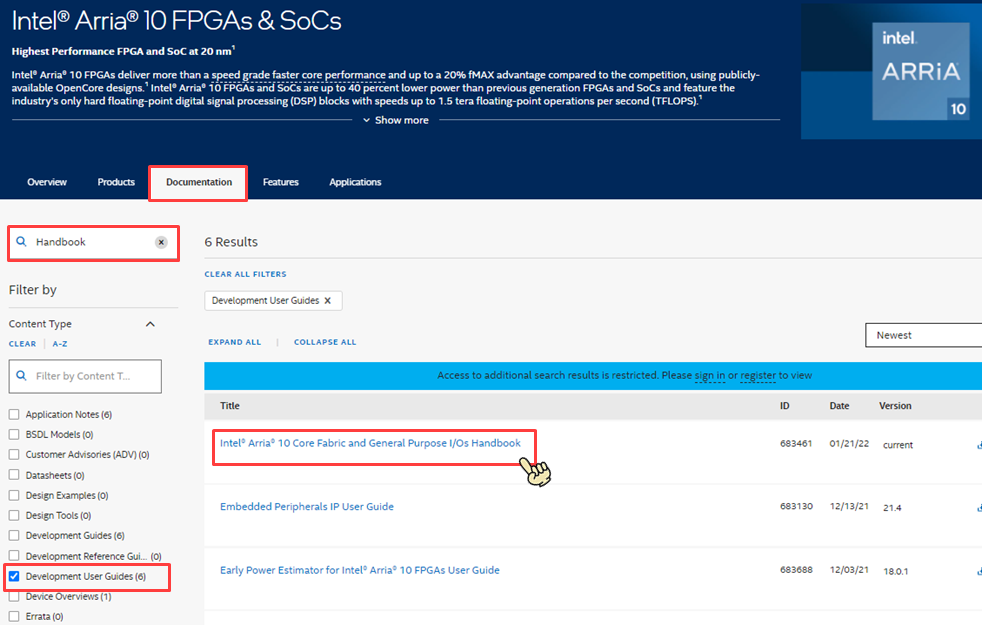Go to the Applications tab
This screenshot has width=982, height=625.
coord(355,182)
